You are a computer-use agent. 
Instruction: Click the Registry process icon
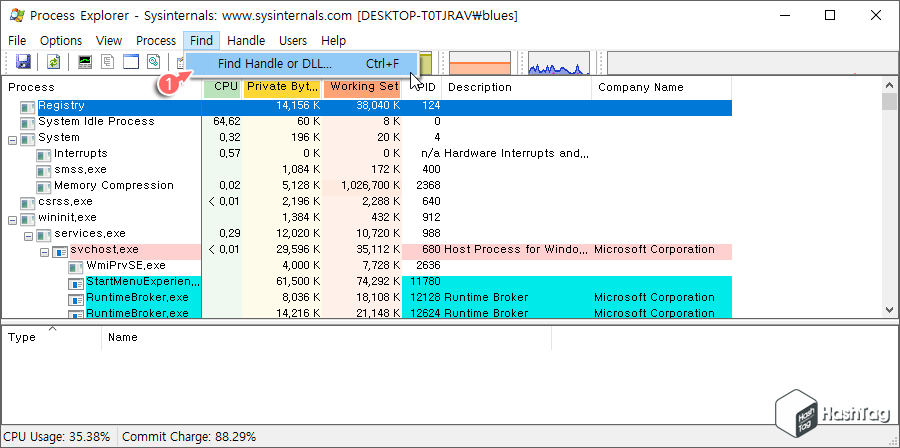click(x=28, y=107)
